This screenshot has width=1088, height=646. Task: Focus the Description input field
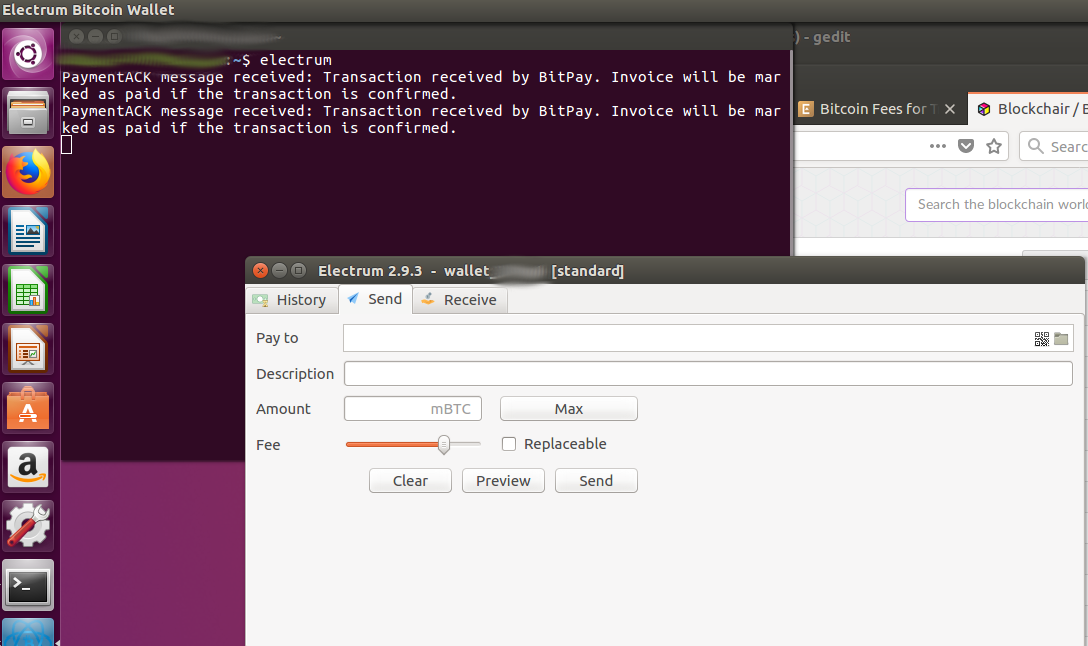click(x=708, y=374)
